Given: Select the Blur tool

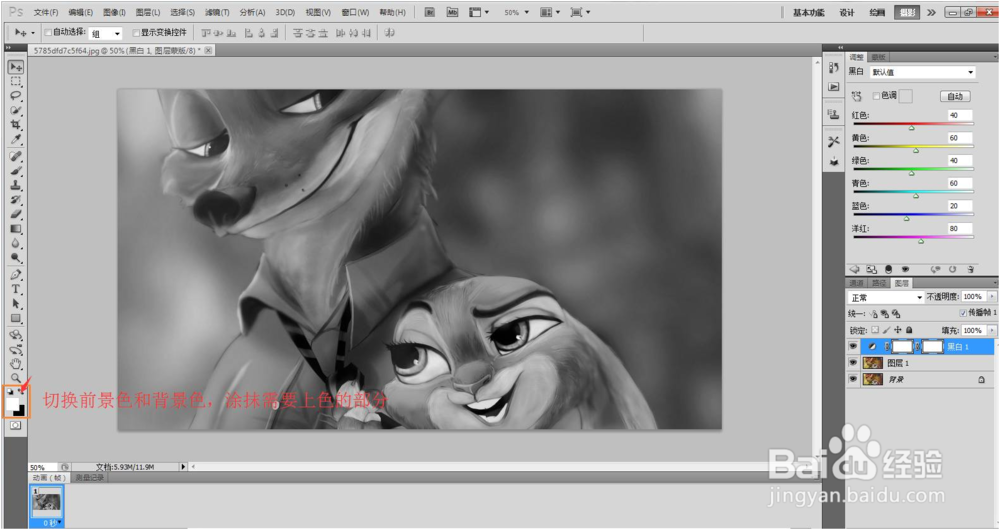Looking at the screenshot, I should point(16,244).
